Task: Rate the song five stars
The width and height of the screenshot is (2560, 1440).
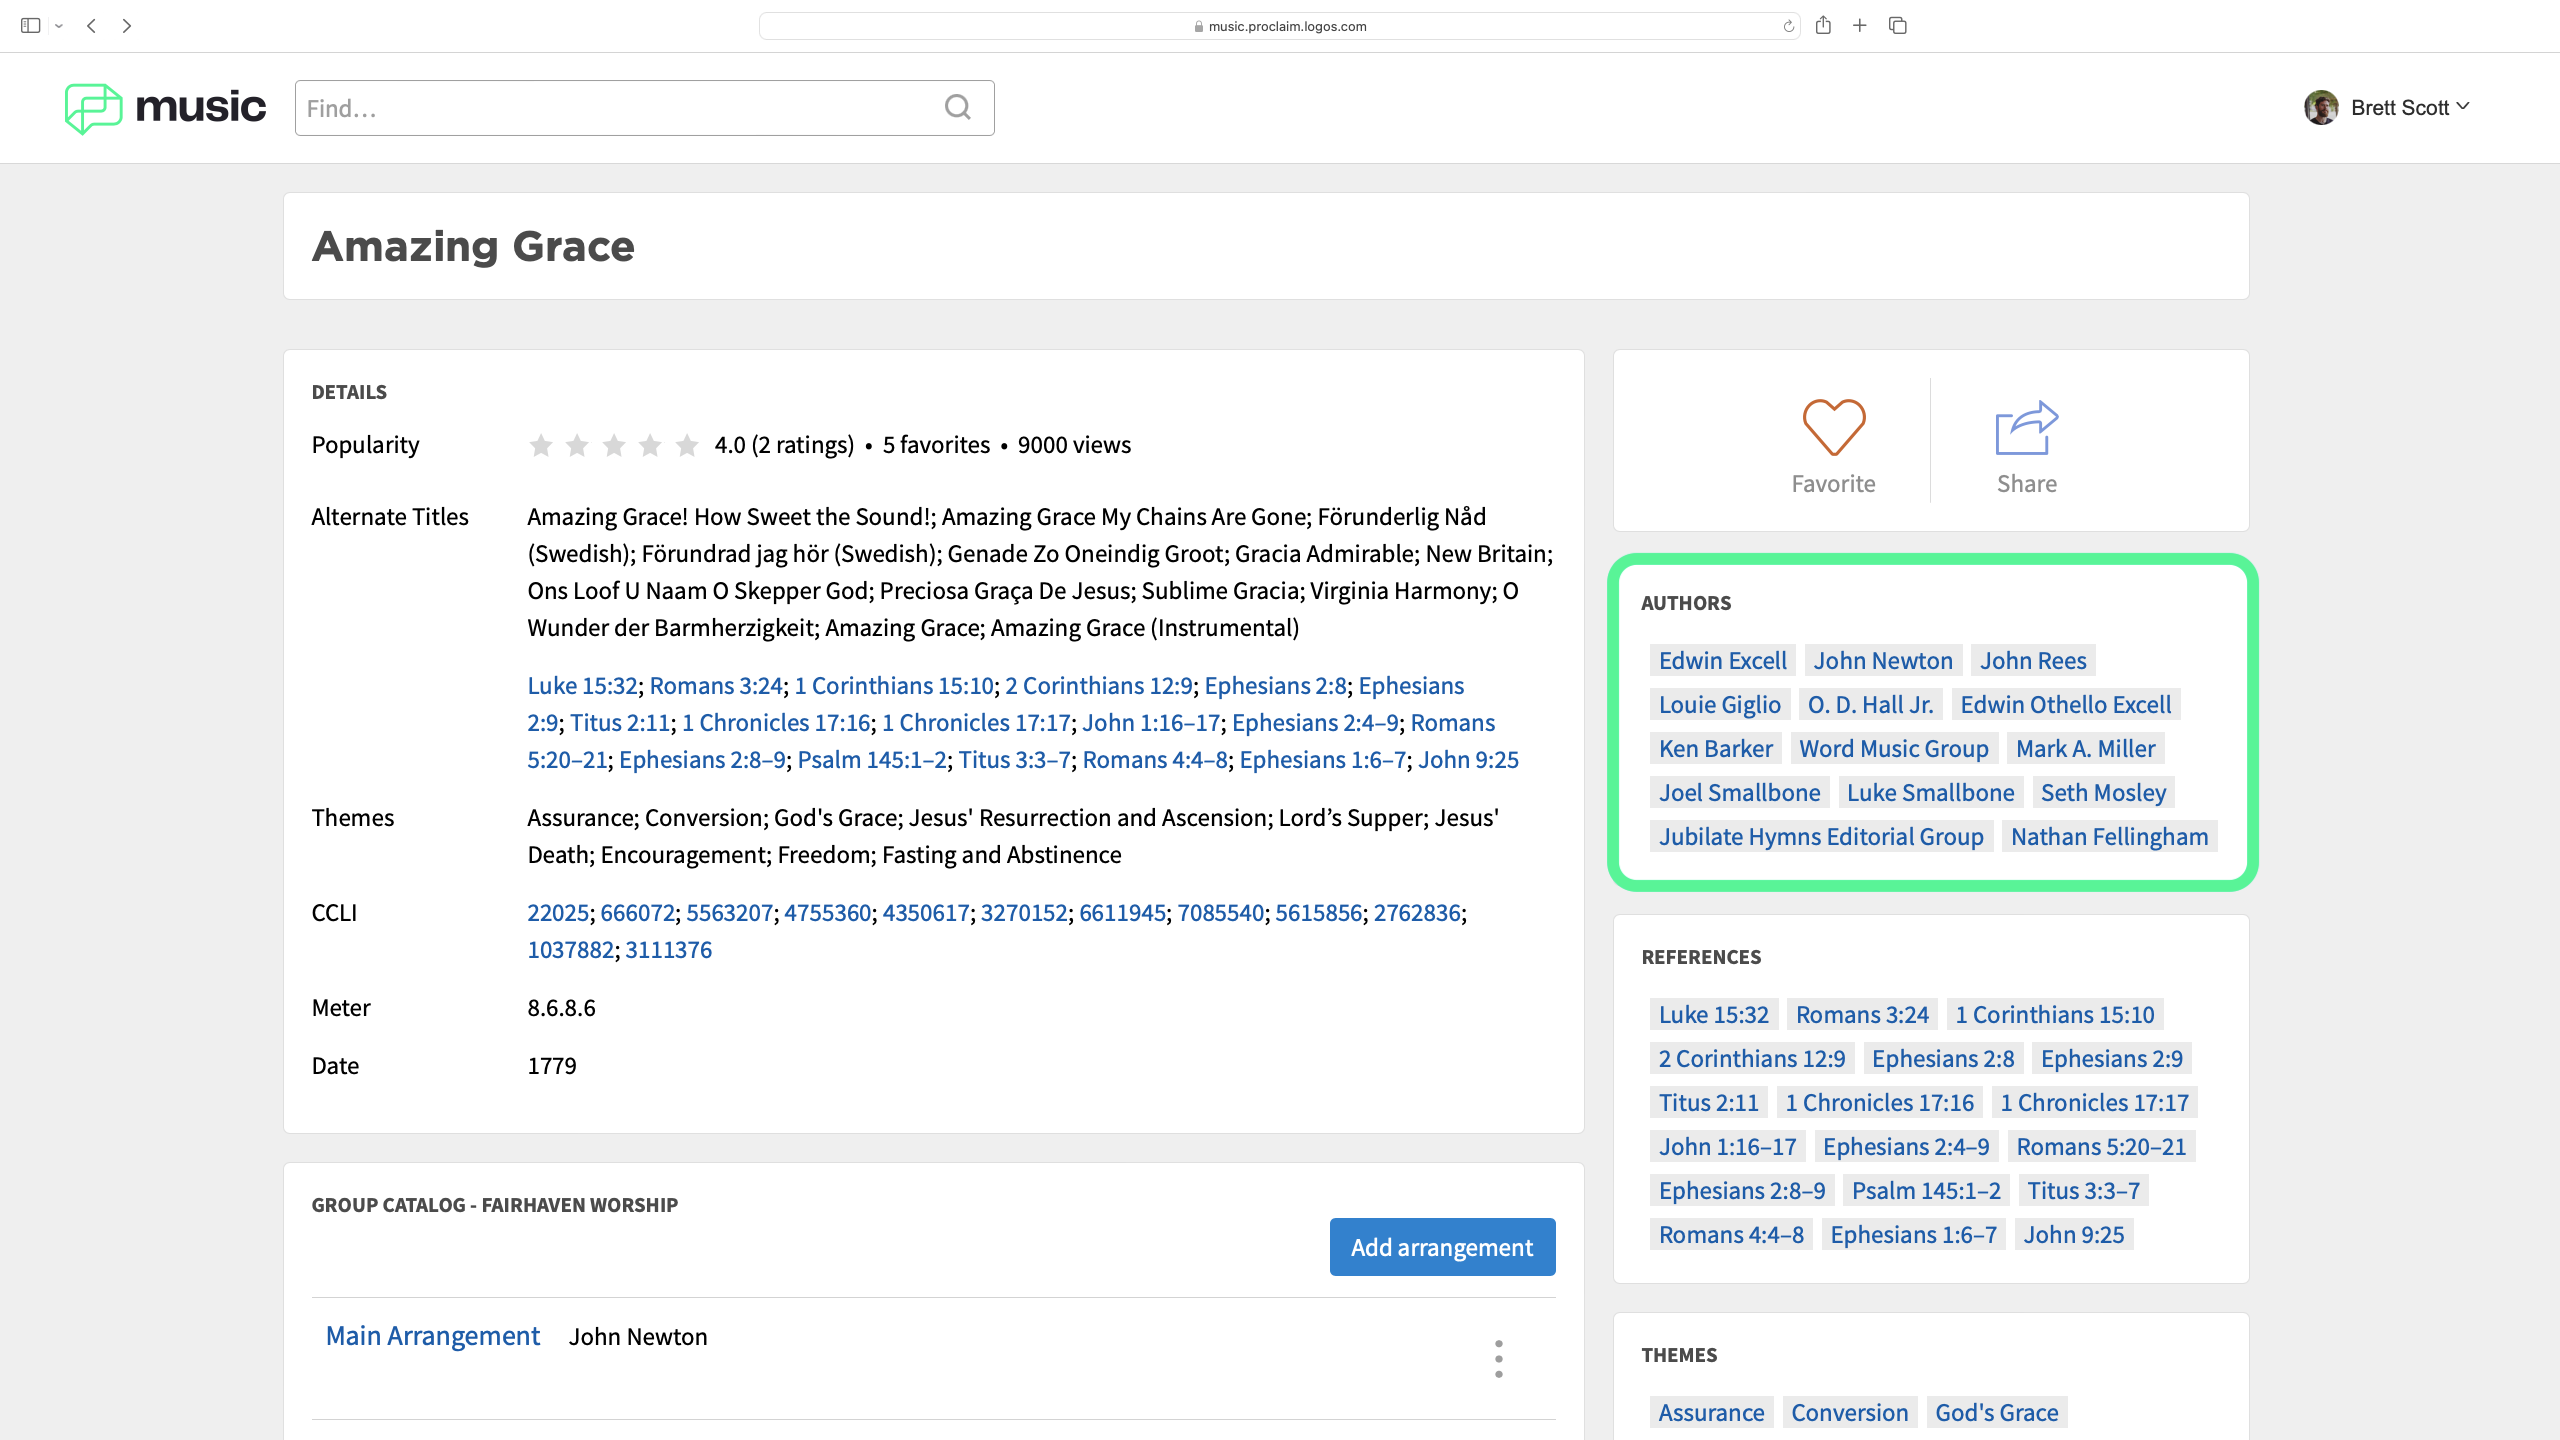Action: [x=687, y=445]
